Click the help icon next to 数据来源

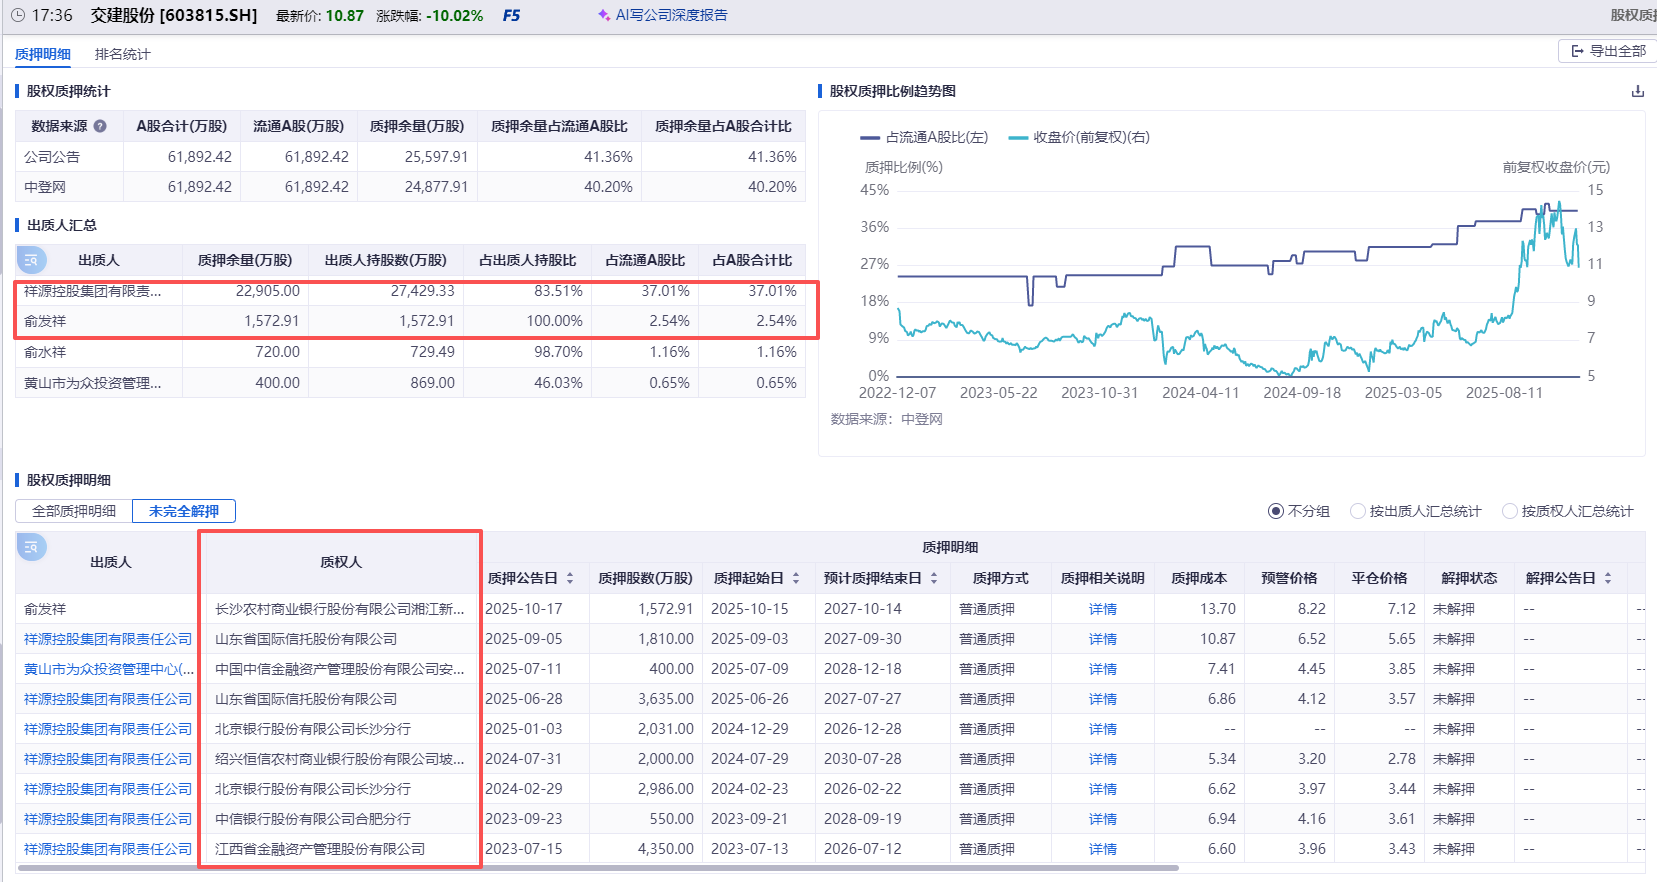(x=100, y=126)
